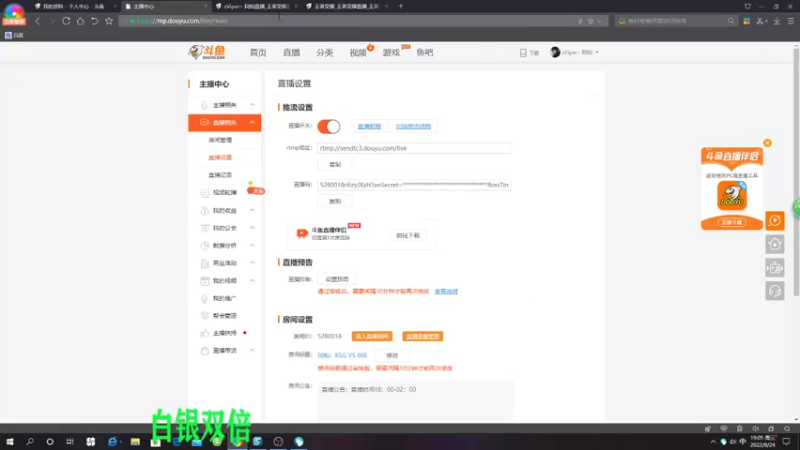Click the Douyu logo

coord(207,52)
